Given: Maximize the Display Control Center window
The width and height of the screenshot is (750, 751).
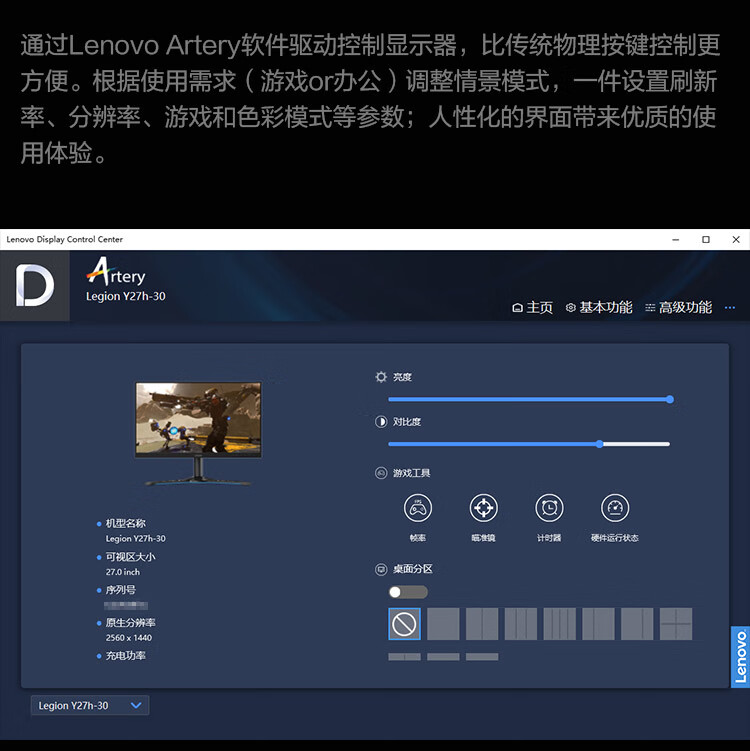Looking at the screenshot, I should point(705,239).
